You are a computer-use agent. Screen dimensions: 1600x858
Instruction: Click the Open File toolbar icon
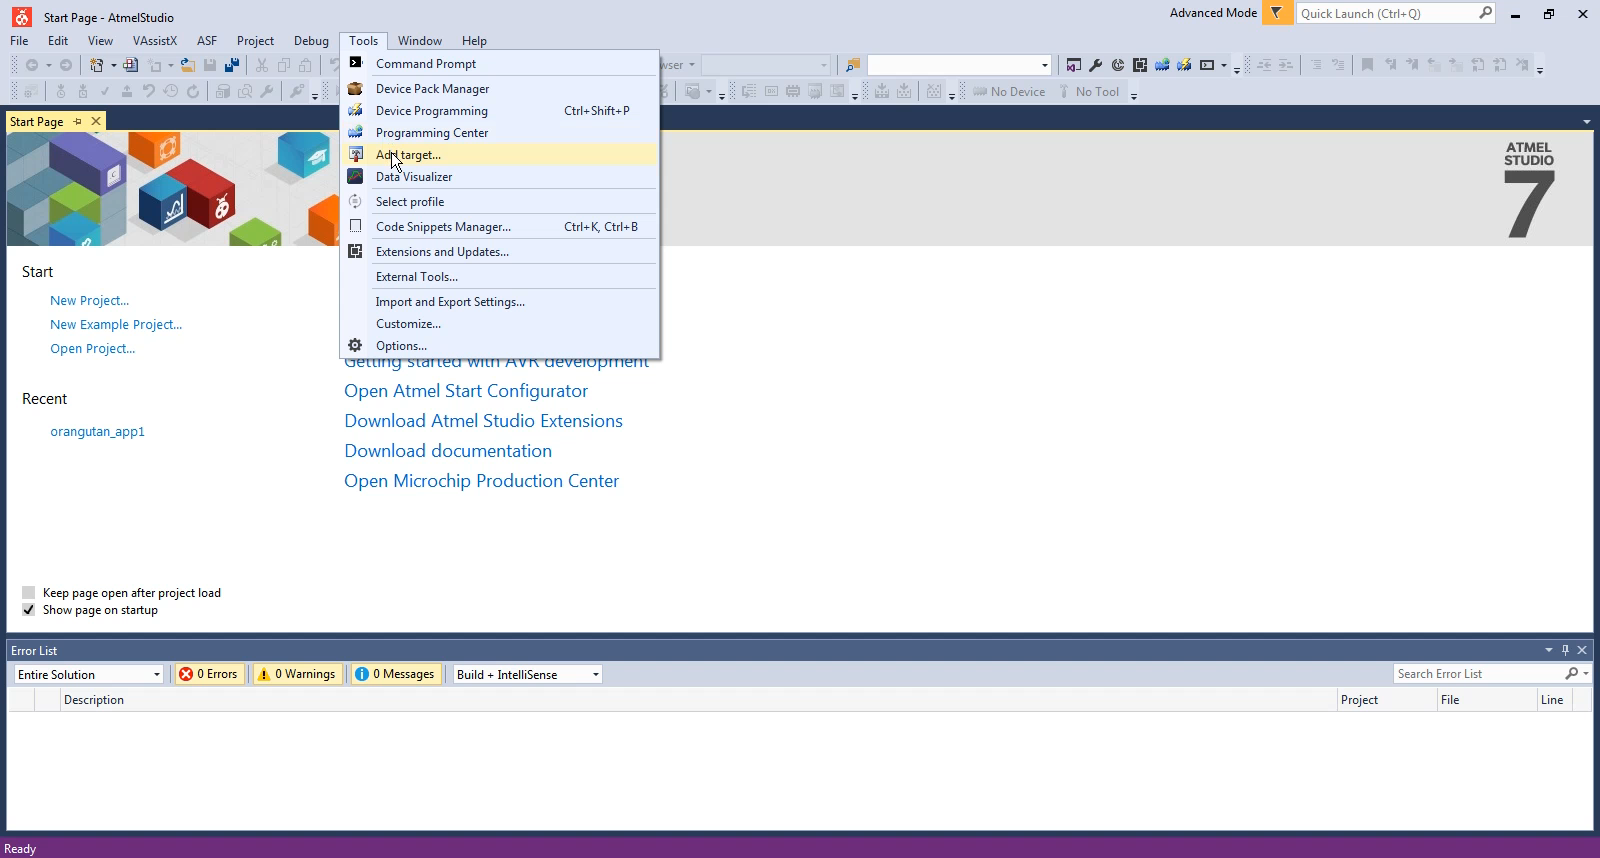click(187, 65)
